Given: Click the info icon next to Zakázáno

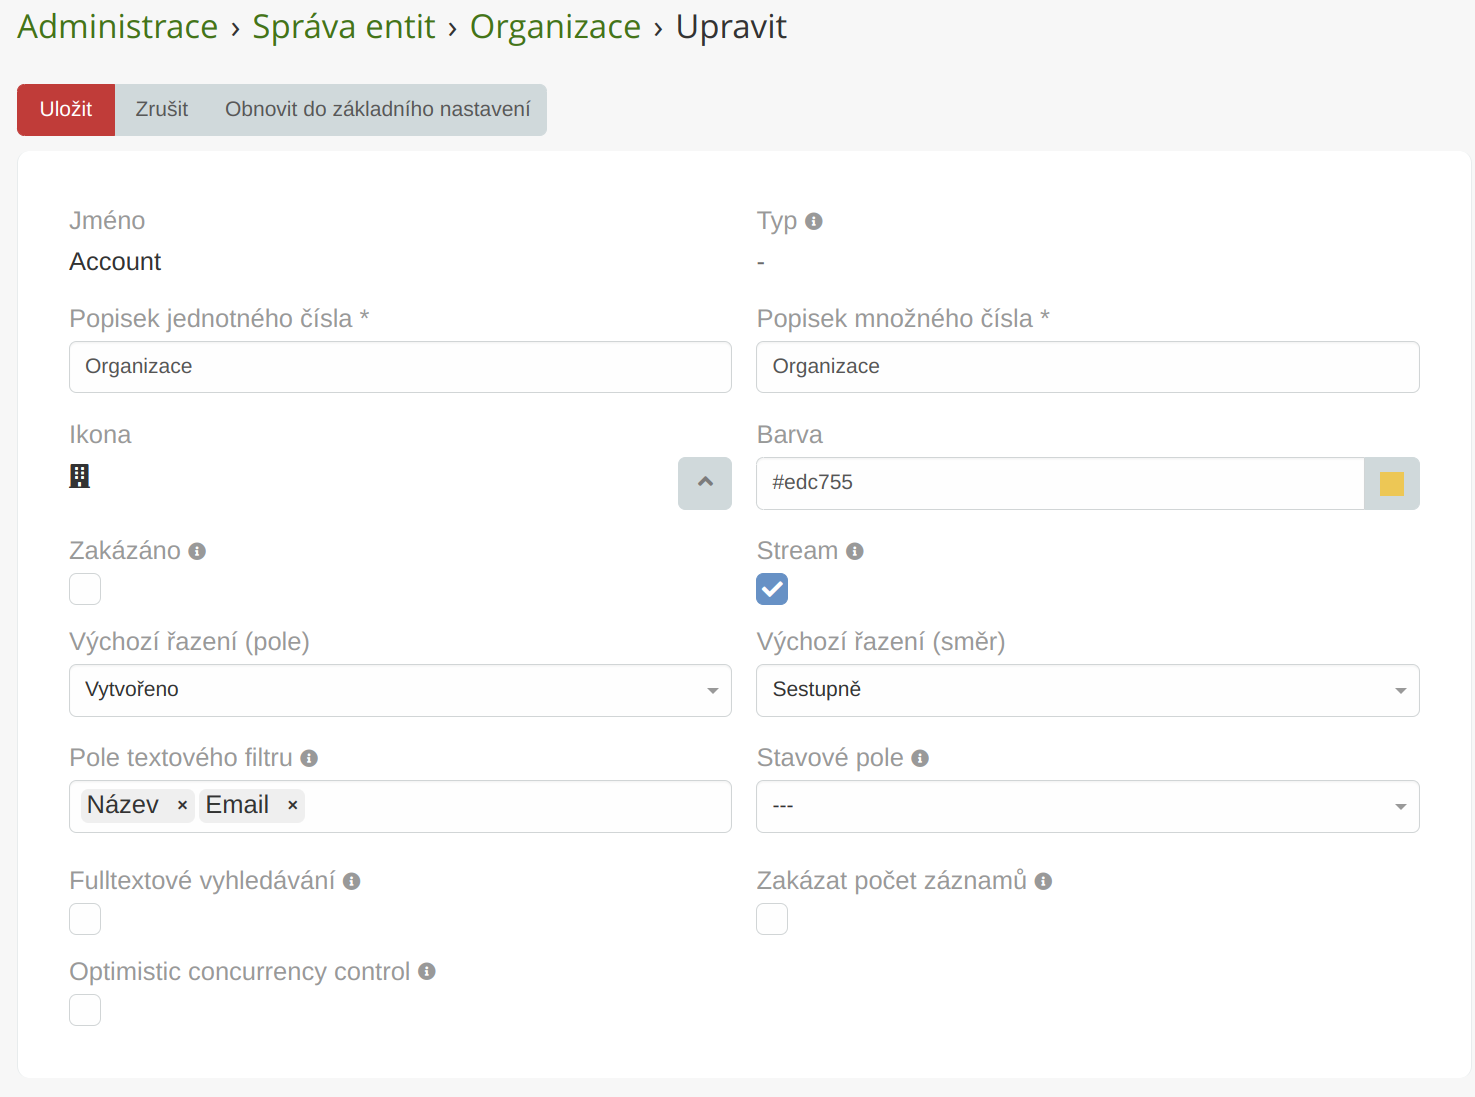Looking at the screenshot, I should 197,550.
